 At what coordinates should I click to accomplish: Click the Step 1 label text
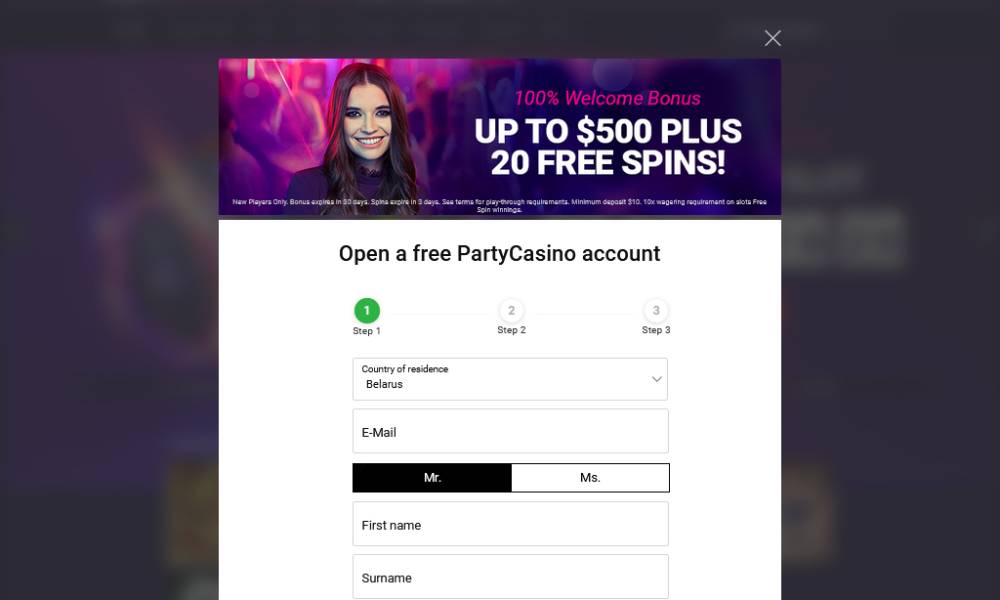(367, 331)
